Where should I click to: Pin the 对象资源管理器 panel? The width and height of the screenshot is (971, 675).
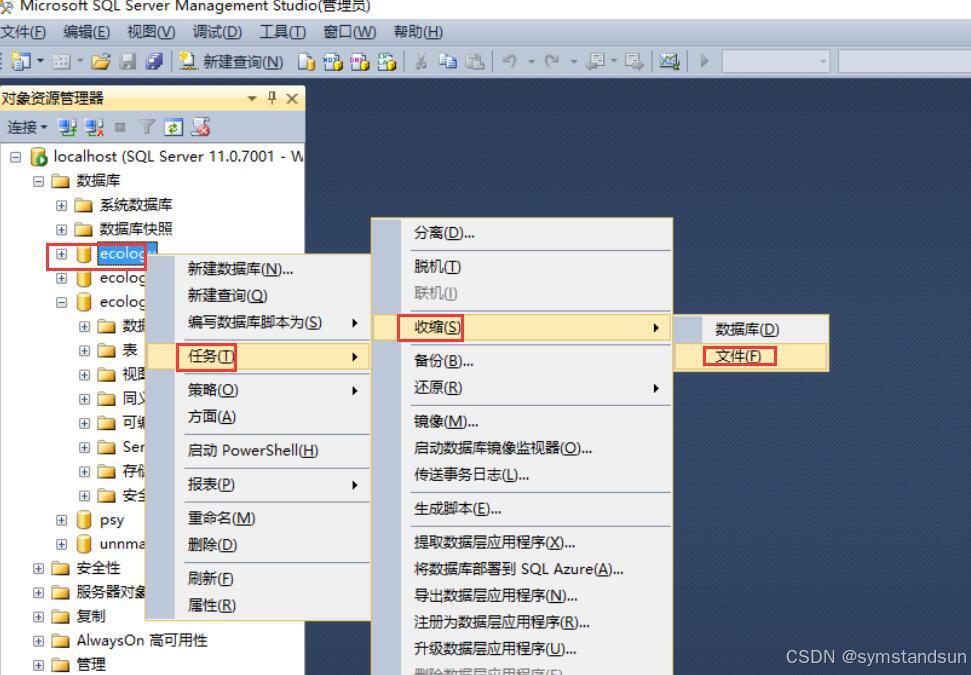pos(272,98)
